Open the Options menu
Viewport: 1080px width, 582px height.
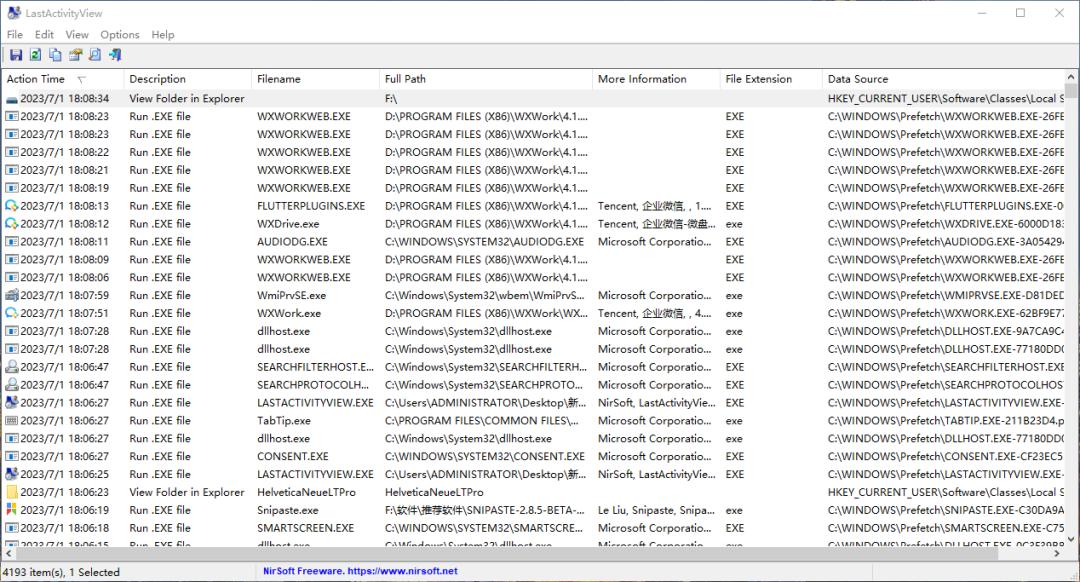(120, 34)
